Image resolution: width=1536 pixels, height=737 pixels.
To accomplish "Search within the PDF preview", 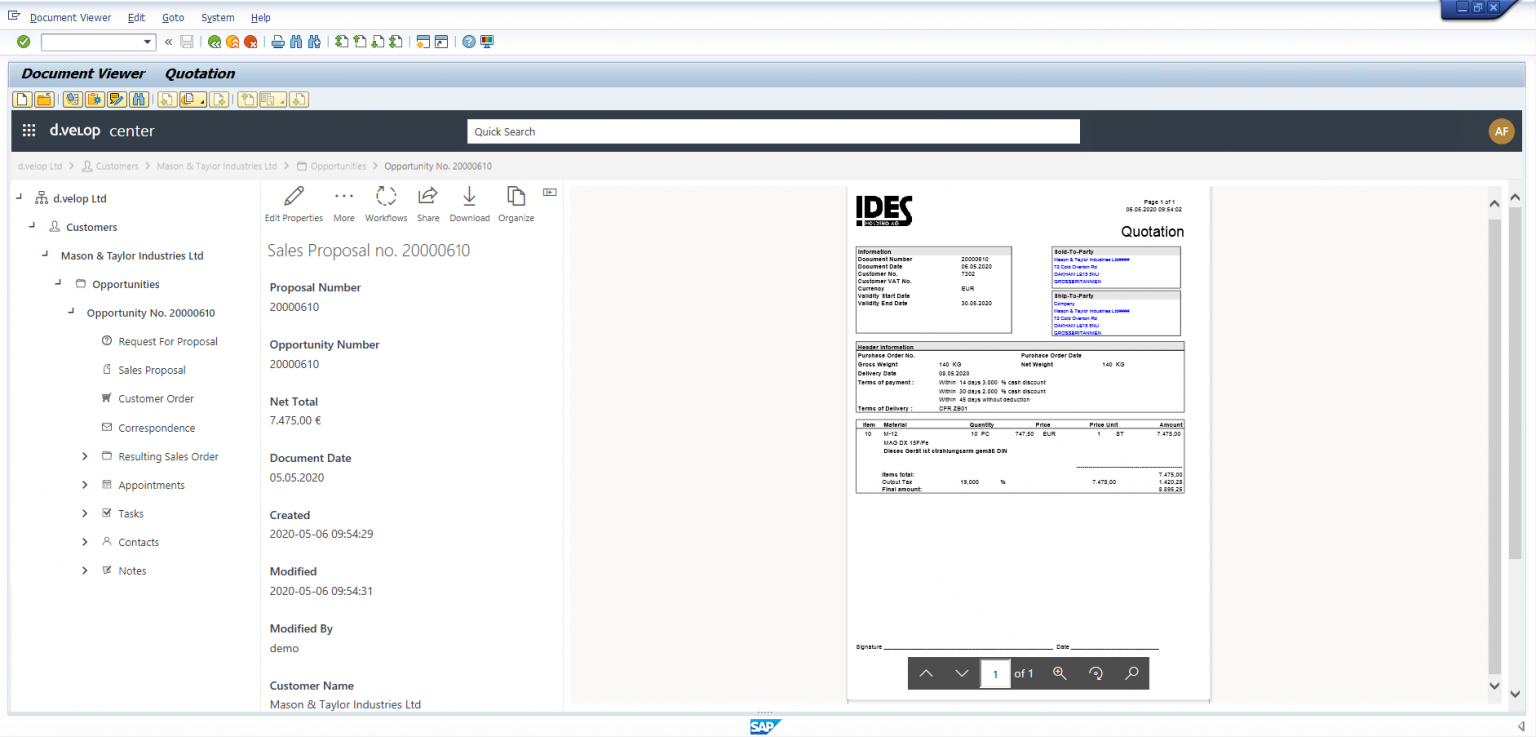I will tap(1132, 673).
